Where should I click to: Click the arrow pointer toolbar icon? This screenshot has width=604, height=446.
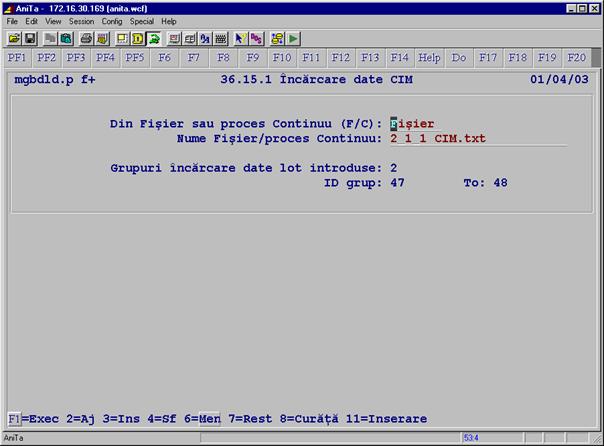241,38
